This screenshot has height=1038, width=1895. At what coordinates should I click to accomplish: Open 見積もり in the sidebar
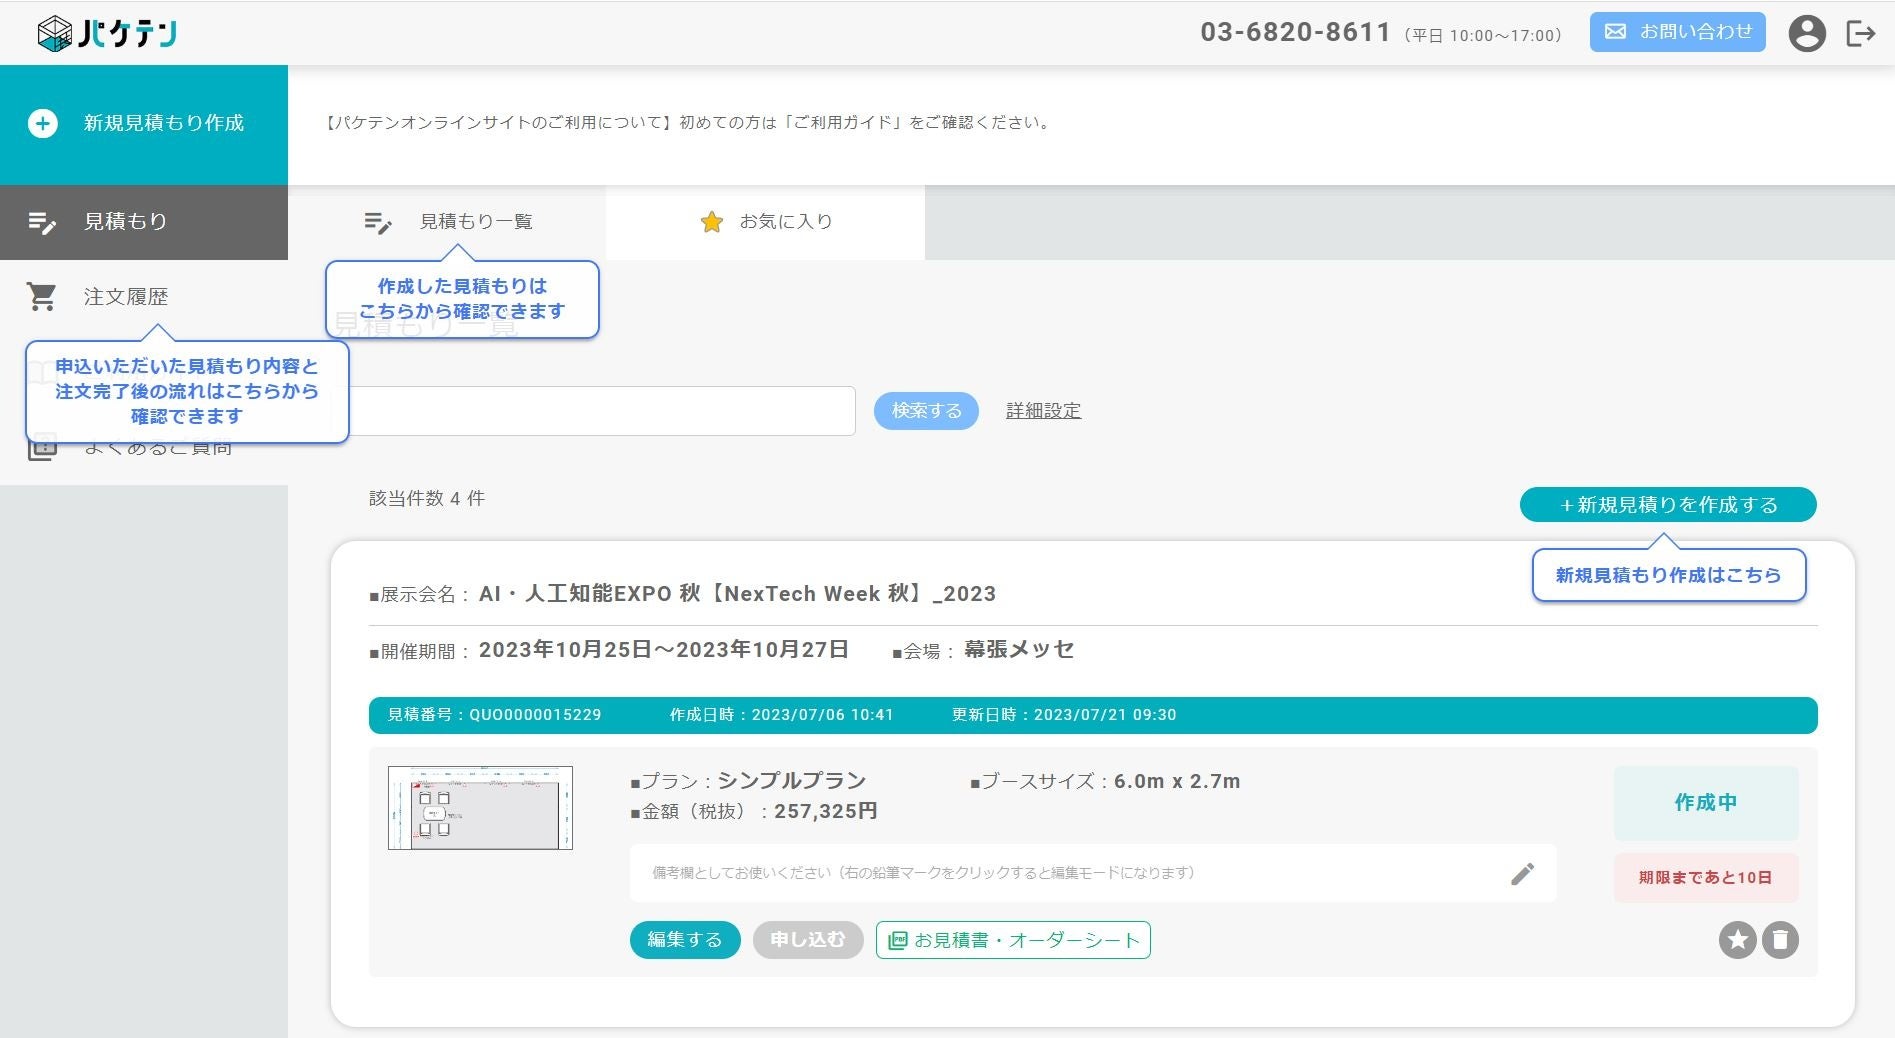point(144,222)
